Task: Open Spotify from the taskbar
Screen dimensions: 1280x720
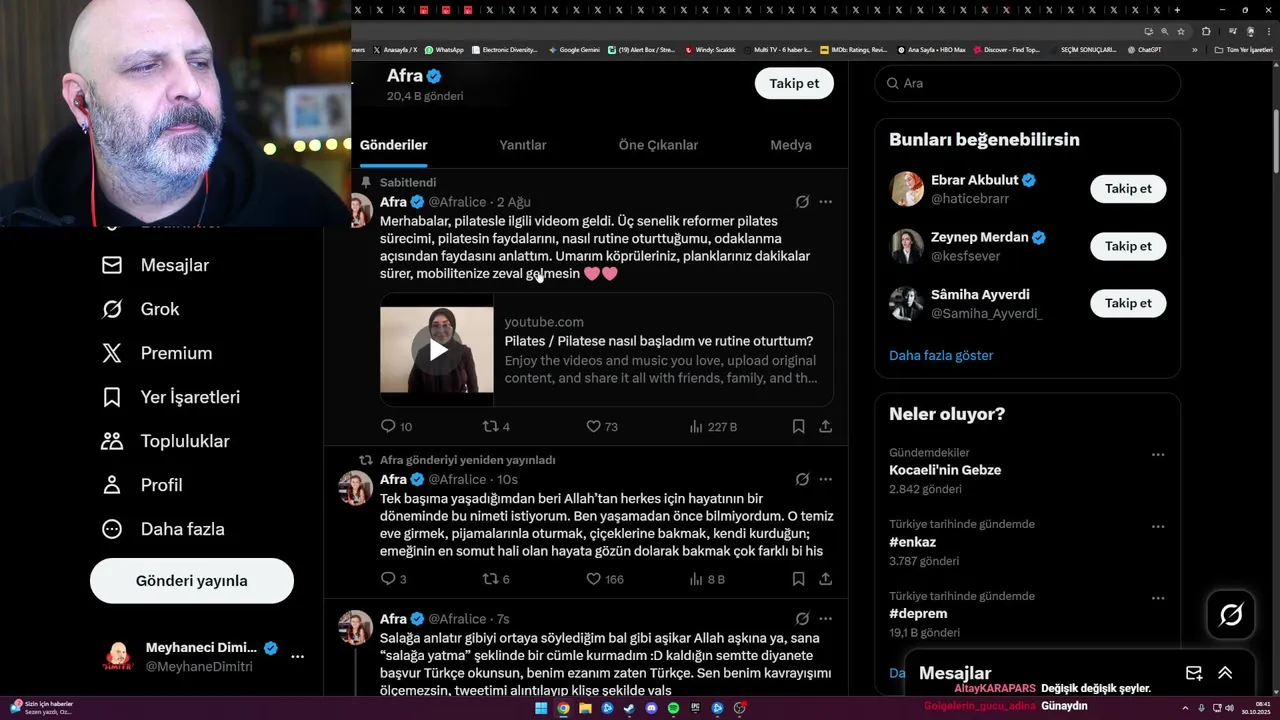Action: click(673, 708)
